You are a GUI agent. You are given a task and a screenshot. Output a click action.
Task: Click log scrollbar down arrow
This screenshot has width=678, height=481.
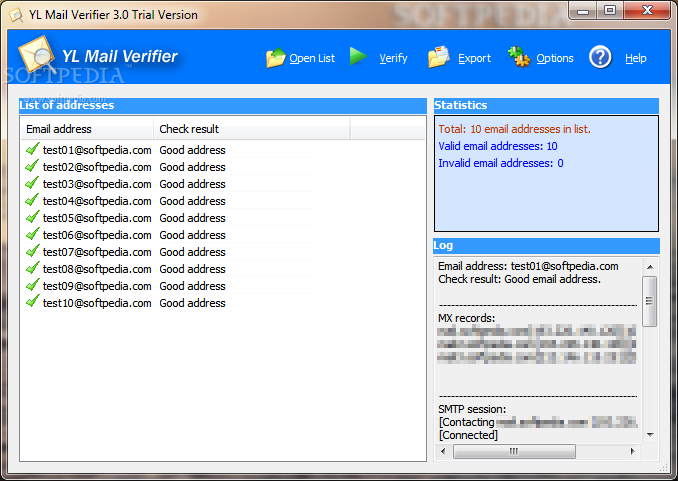tap(650, 434)
